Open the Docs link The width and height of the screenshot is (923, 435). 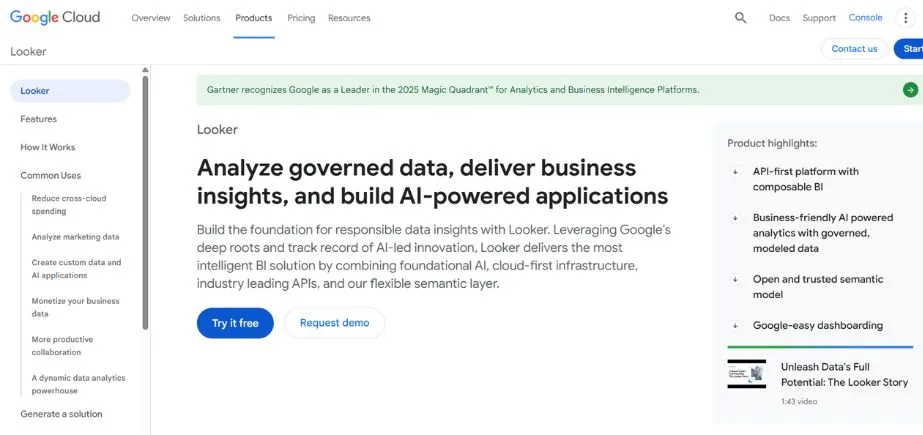point(779,18)
